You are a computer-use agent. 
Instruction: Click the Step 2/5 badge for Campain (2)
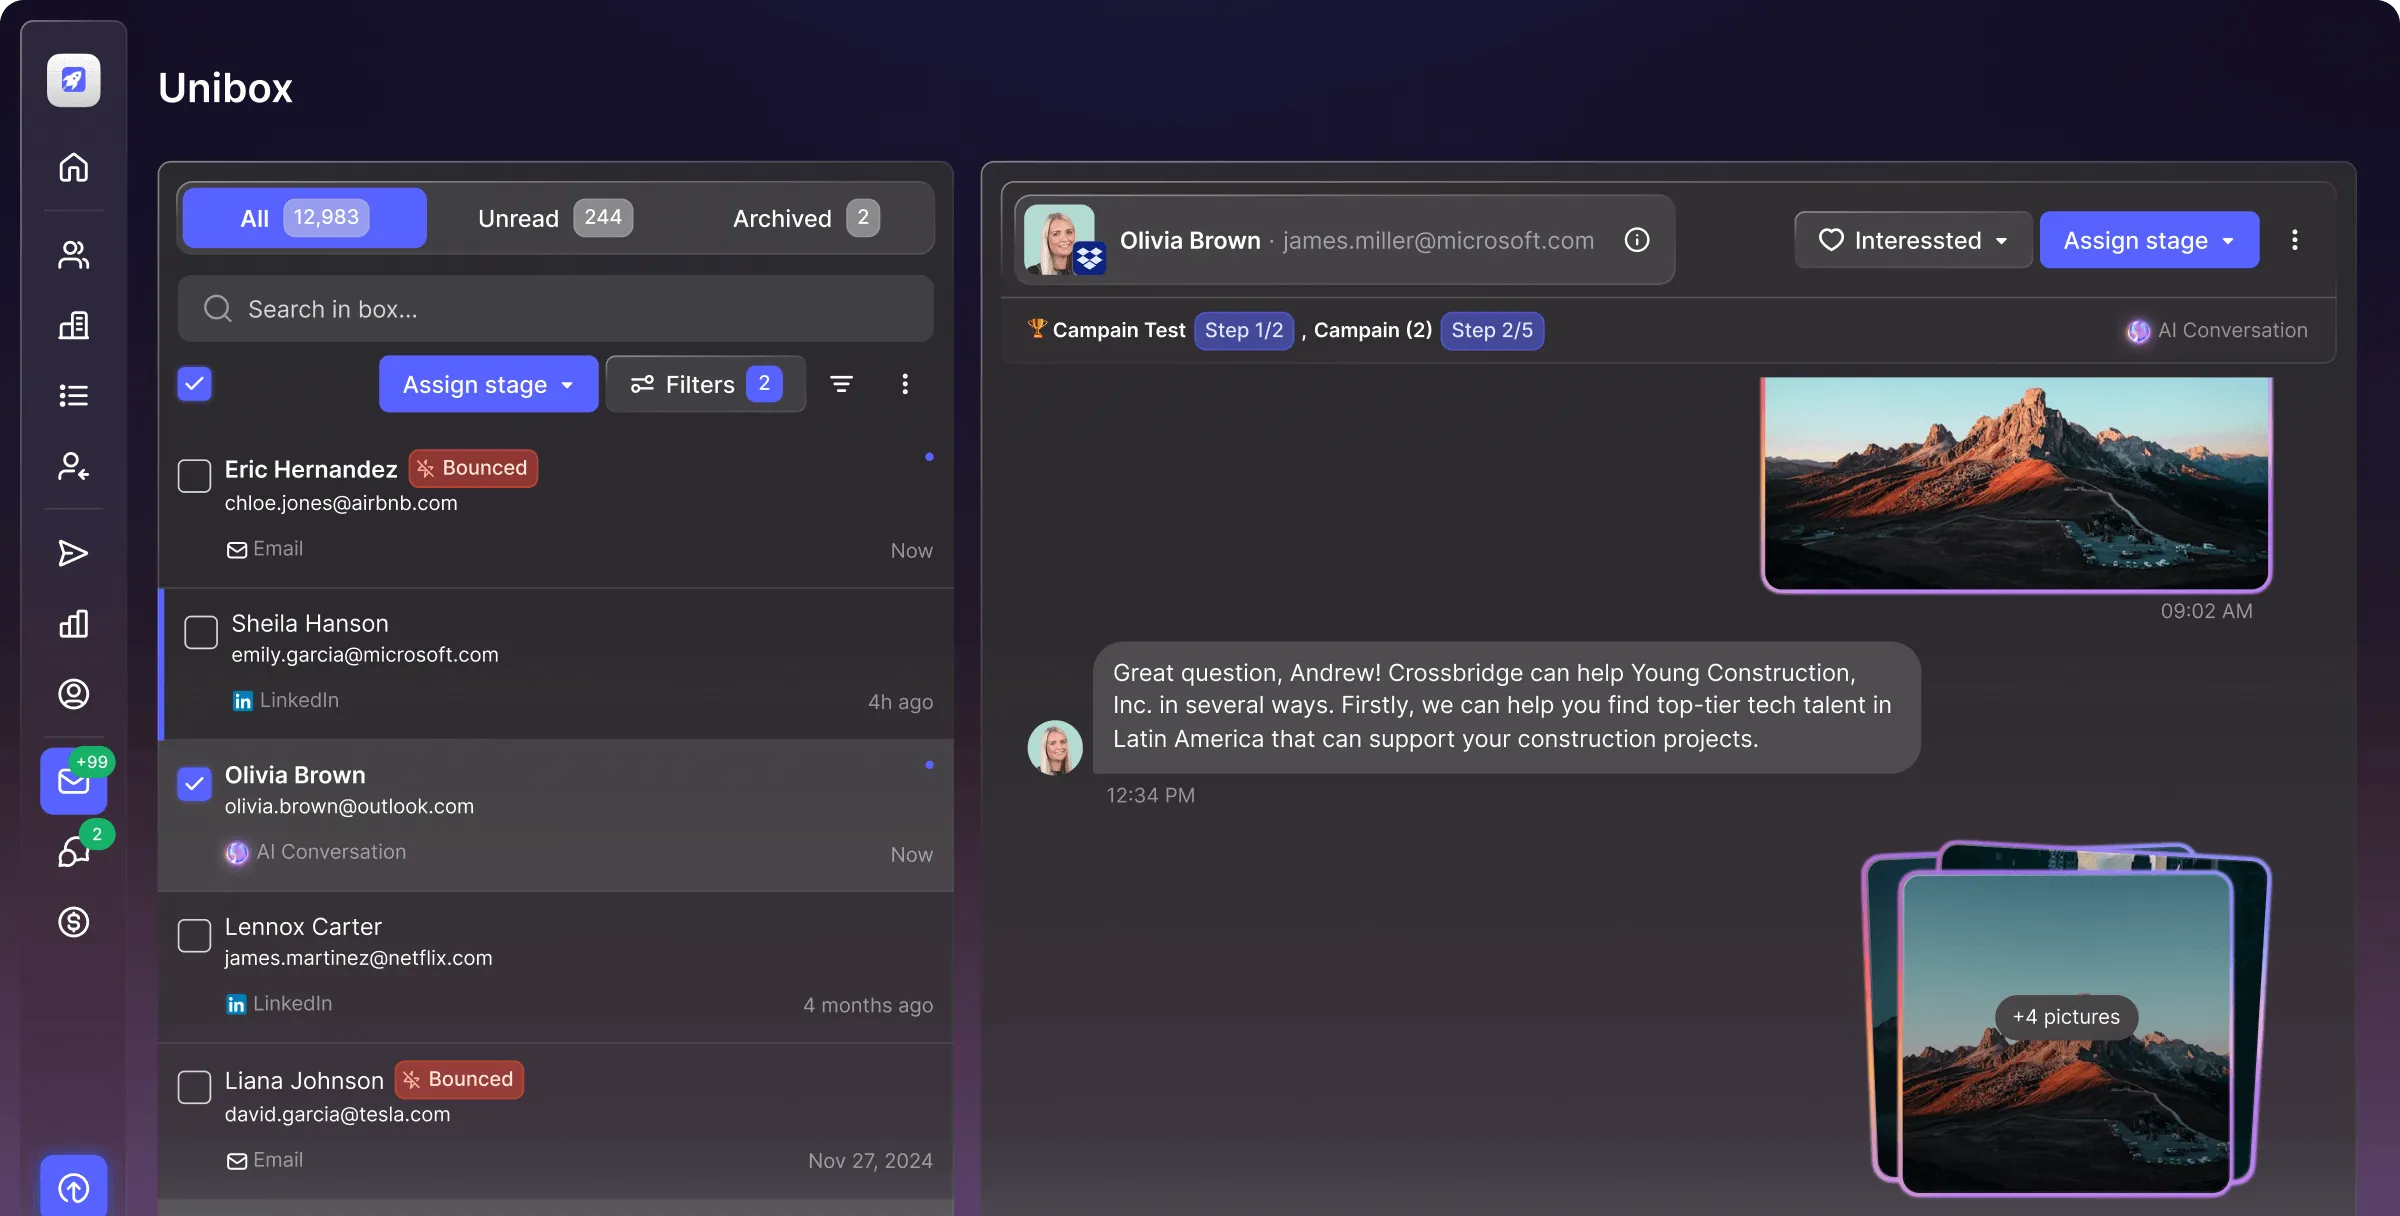[x=1492, y=330]
